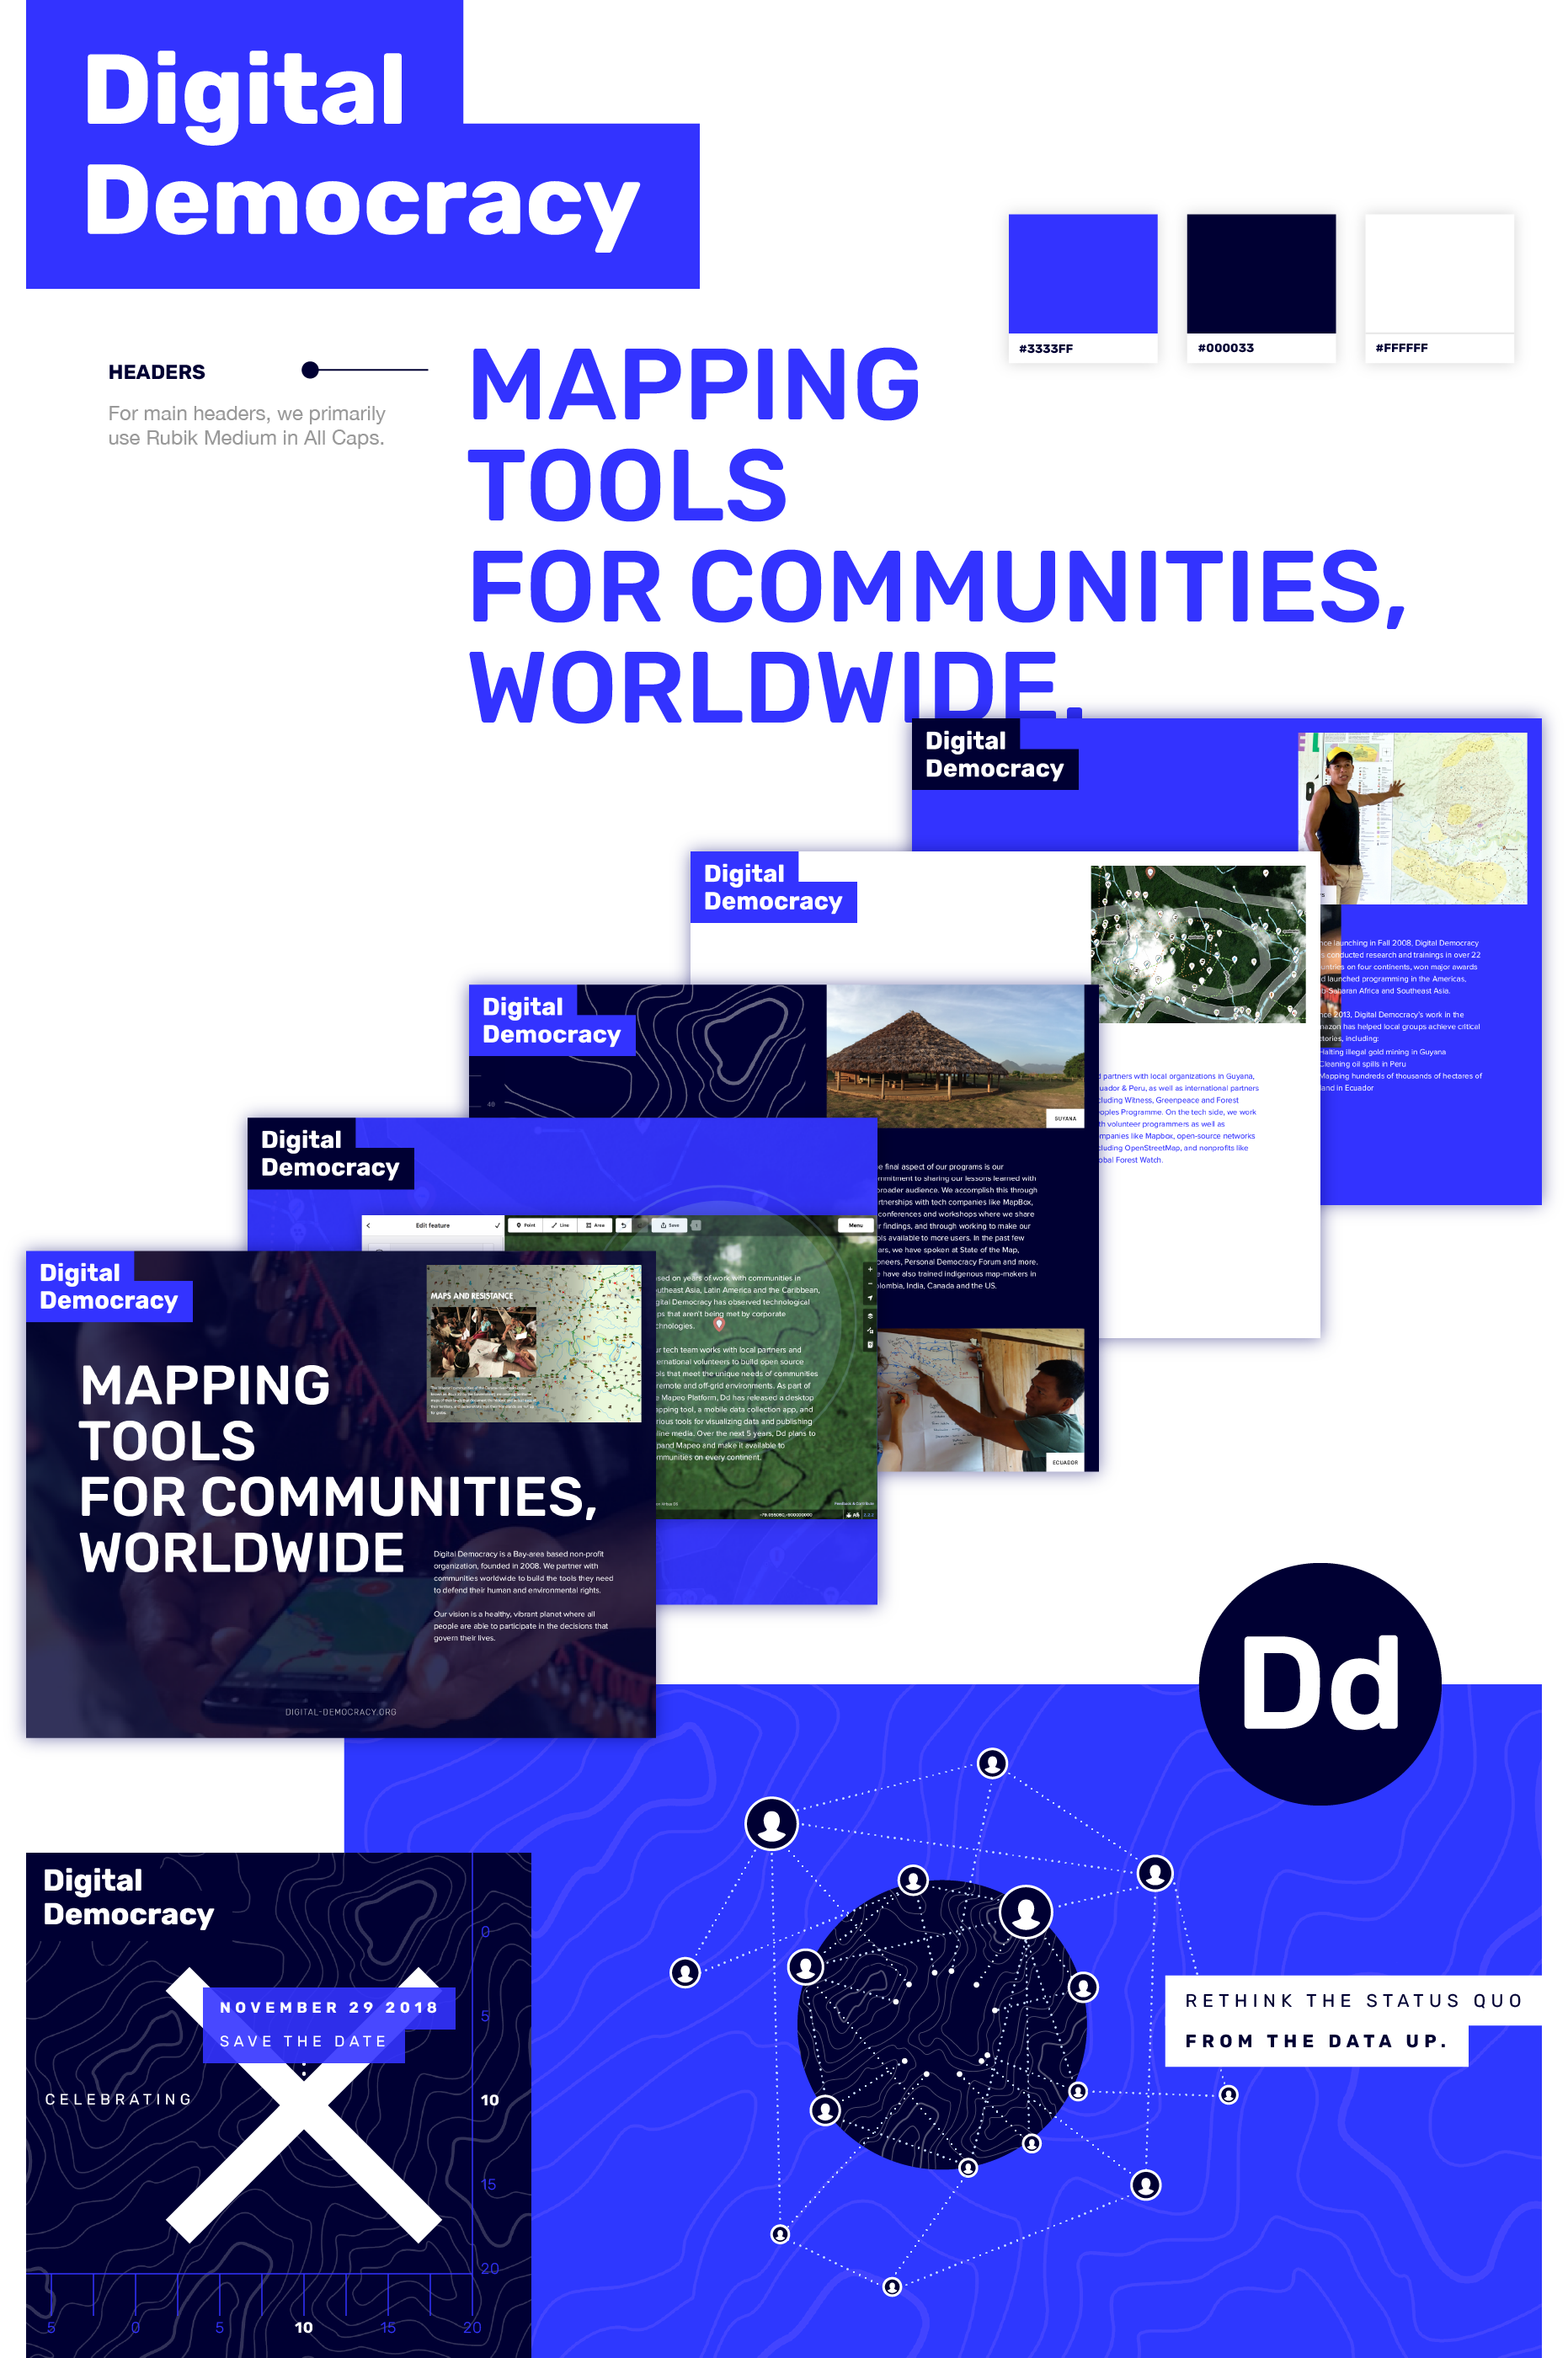Click the ECUADOR photo label
This screenshot has height=2358, width=1568.
pos(1065,1462)
